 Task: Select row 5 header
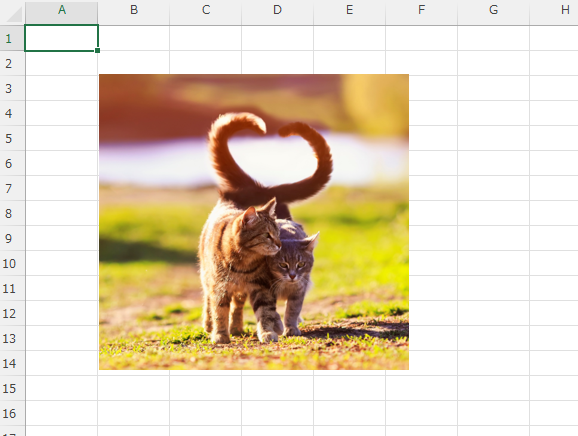[12, 138]
